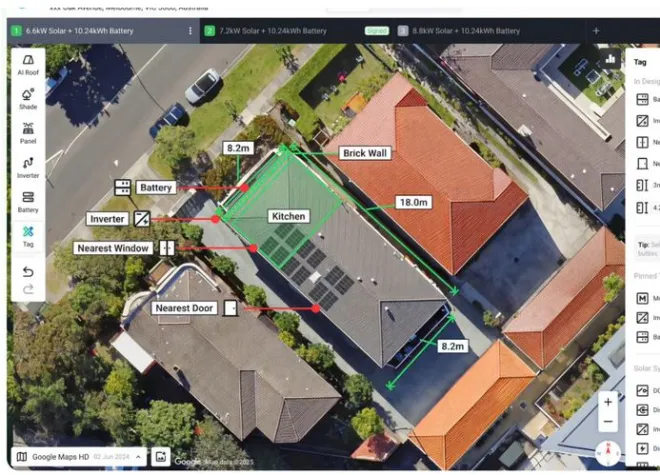Click the undo arrow
This screenshot has height=475, width=660.
click(28, 271)
